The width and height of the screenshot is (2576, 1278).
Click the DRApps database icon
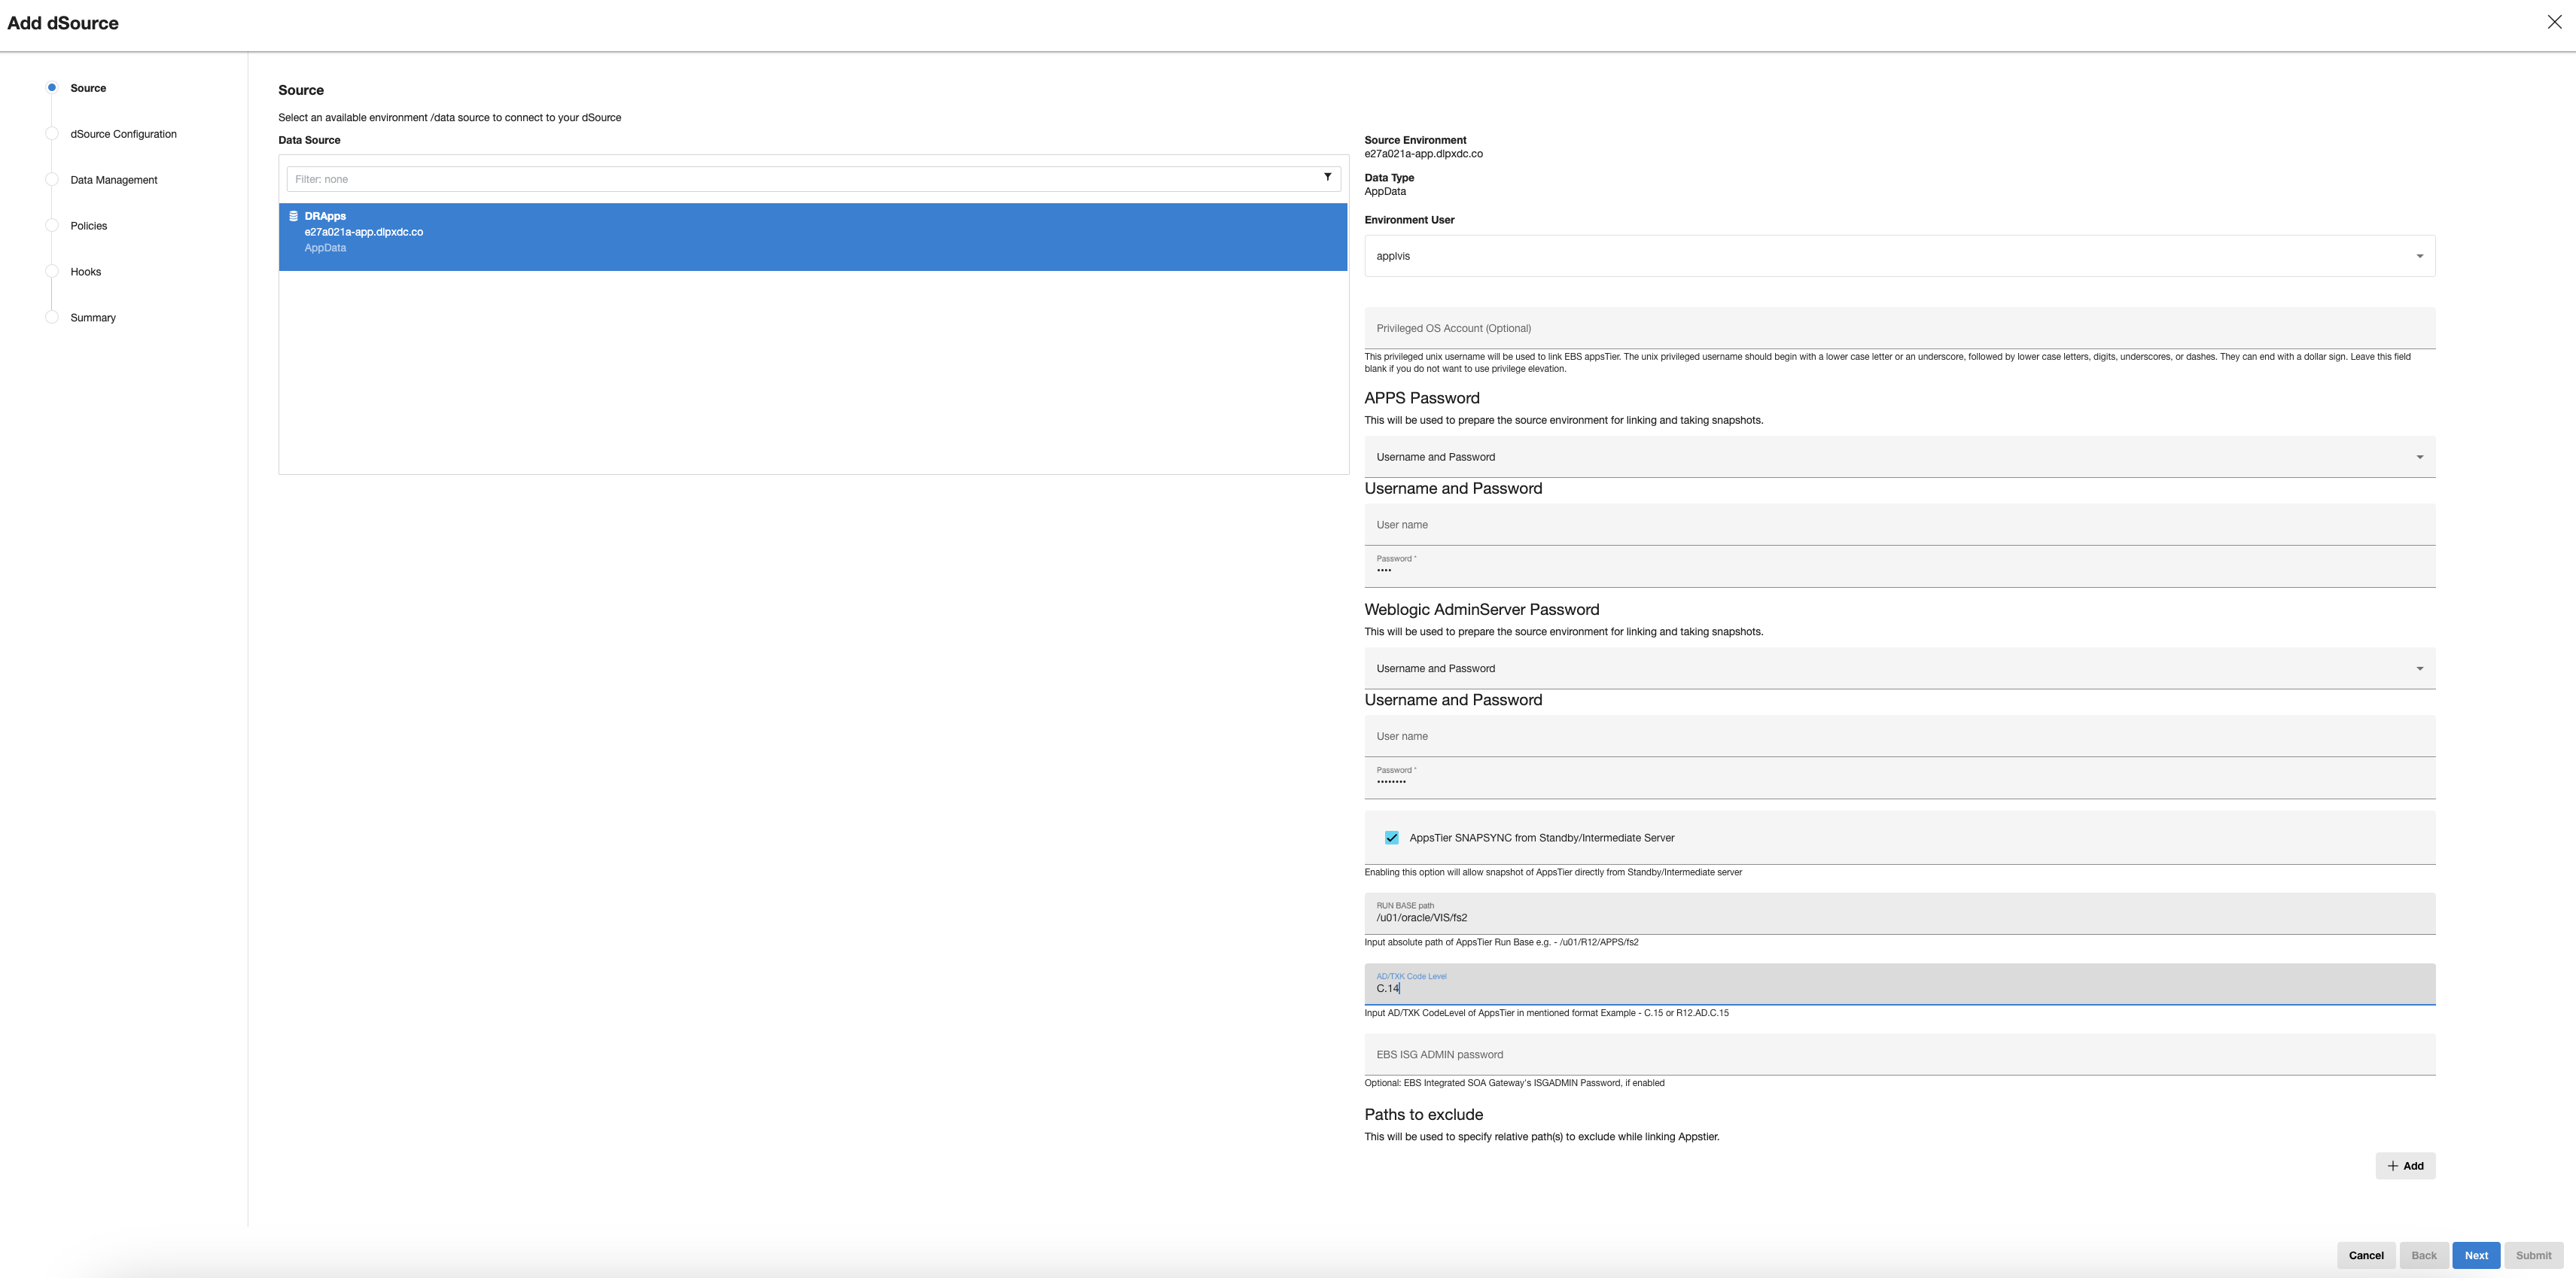click(293, 216)
